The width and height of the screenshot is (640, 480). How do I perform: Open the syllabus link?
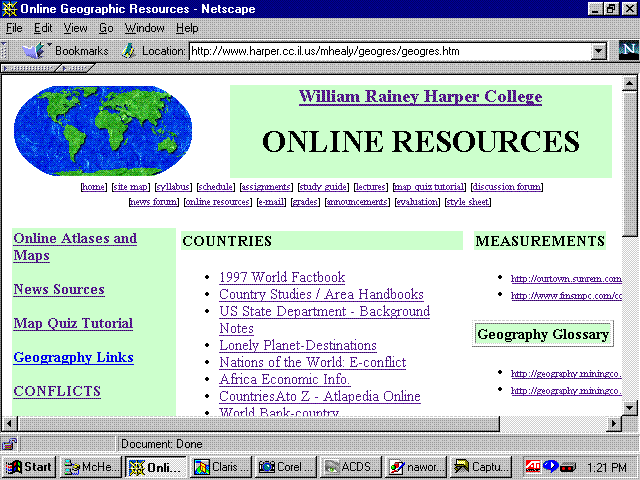(x=173, y=187)
